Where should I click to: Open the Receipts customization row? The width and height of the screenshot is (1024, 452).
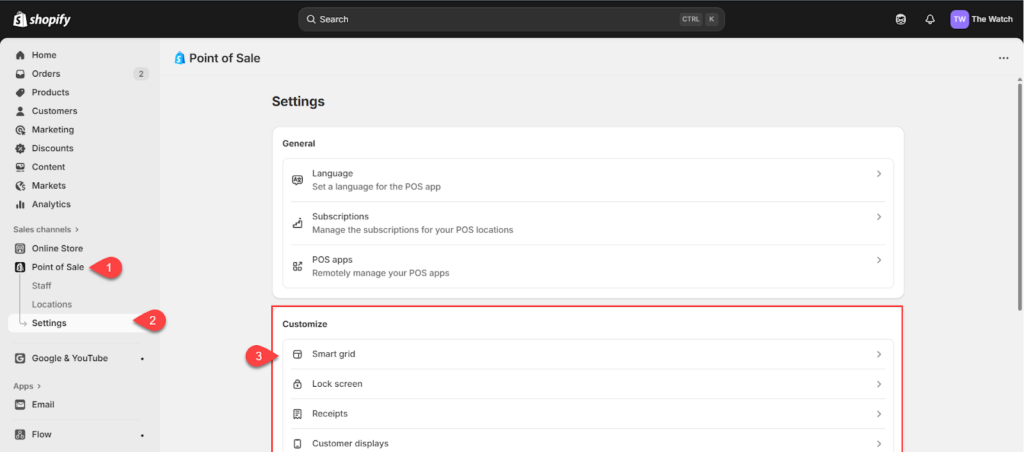[587, 414]
